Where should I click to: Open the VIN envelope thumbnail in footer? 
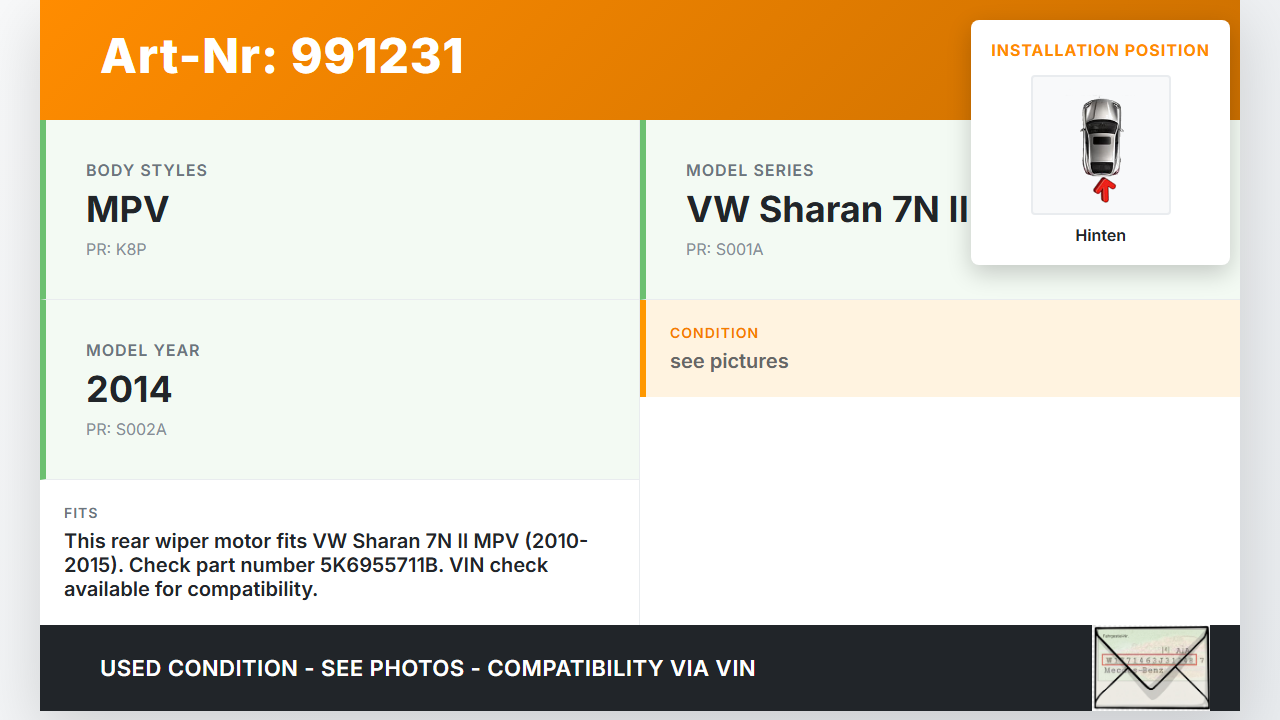click(1151, 667)
